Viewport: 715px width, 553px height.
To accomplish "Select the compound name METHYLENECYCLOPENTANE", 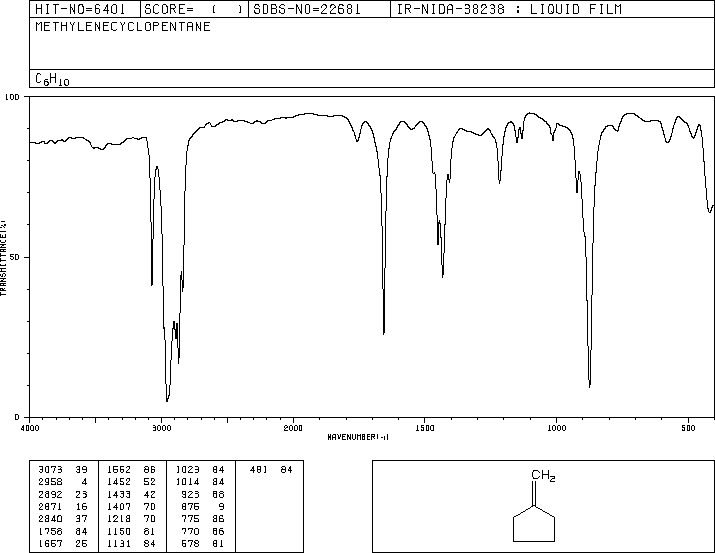I will tap(123, 26).
